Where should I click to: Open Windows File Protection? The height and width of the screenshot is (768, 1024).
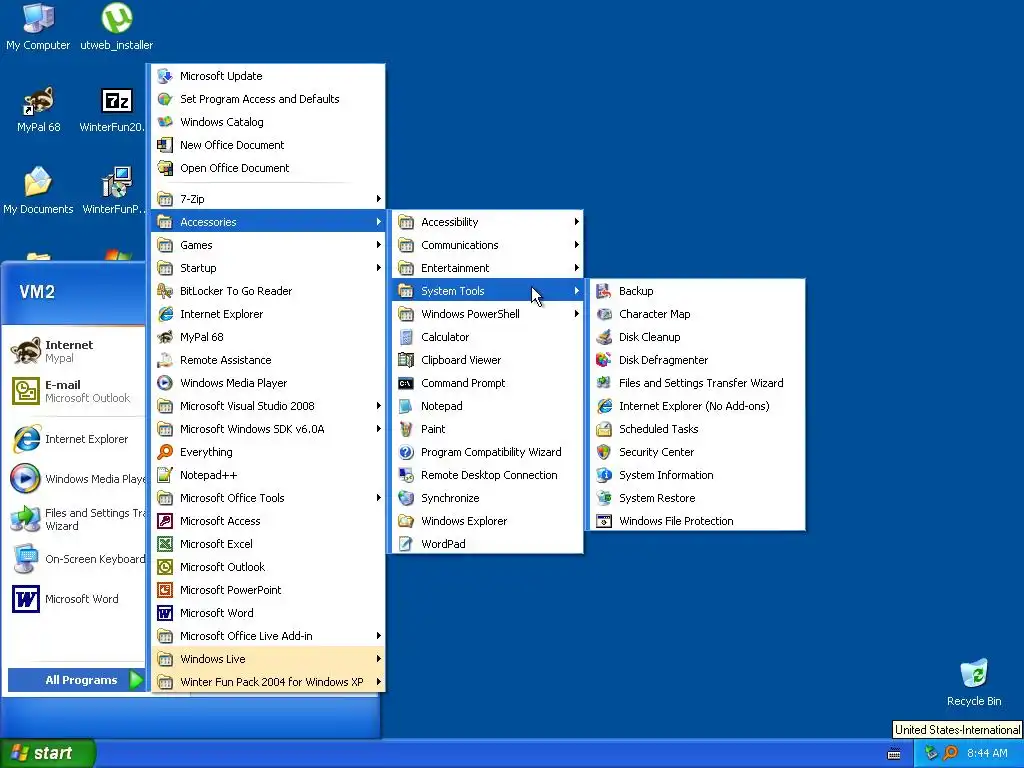point(696,520)
